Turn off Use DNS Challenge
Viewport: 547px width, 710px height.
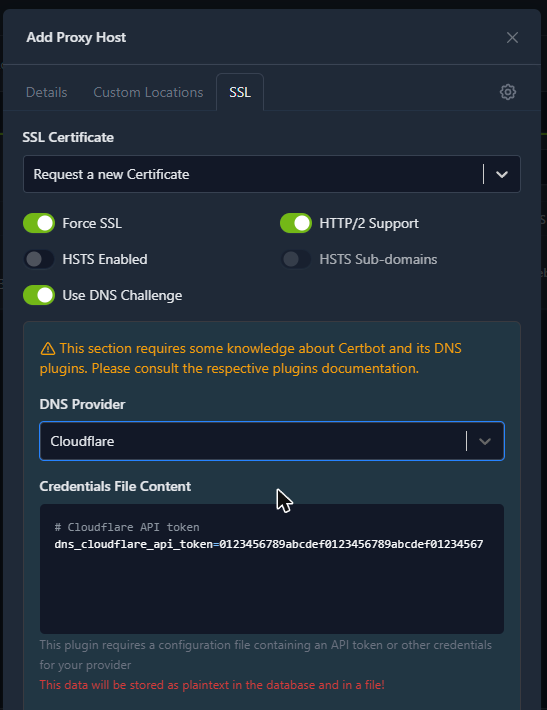[x=39, y=295]
